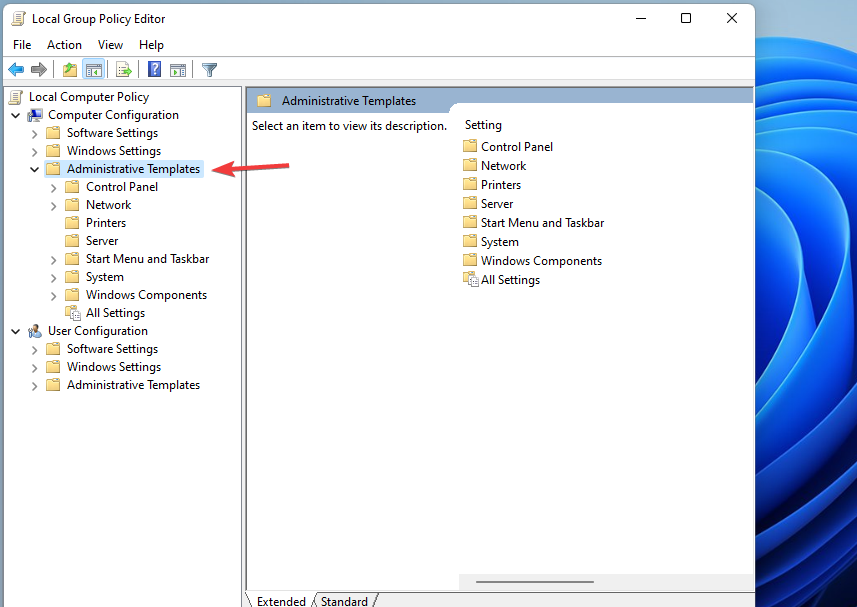The image size is (857, 607).
Task: Maximize the Local Group Policy Editor window
Action: (686, 18)
